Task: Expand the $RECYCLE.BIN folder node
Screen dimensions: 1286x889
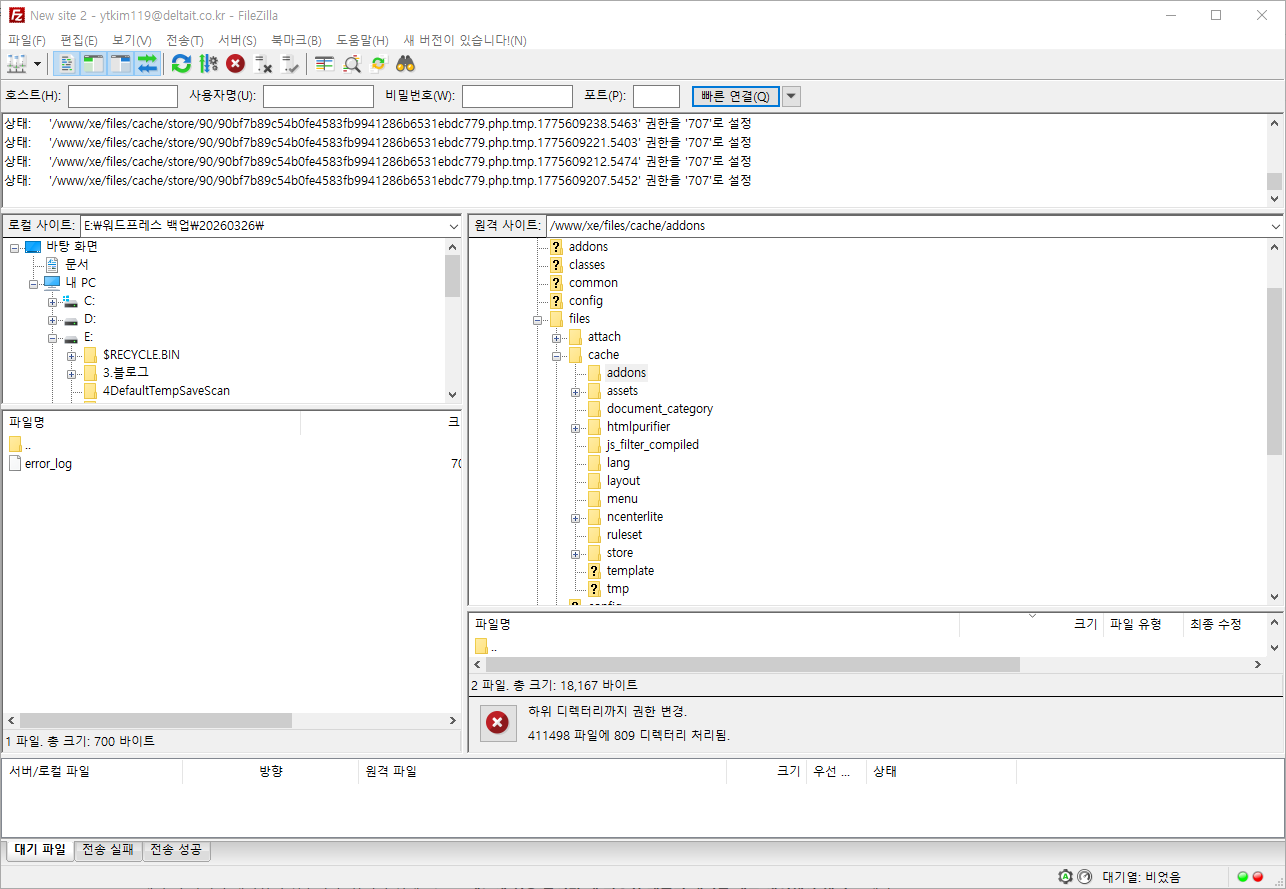Action: [72, 355]
